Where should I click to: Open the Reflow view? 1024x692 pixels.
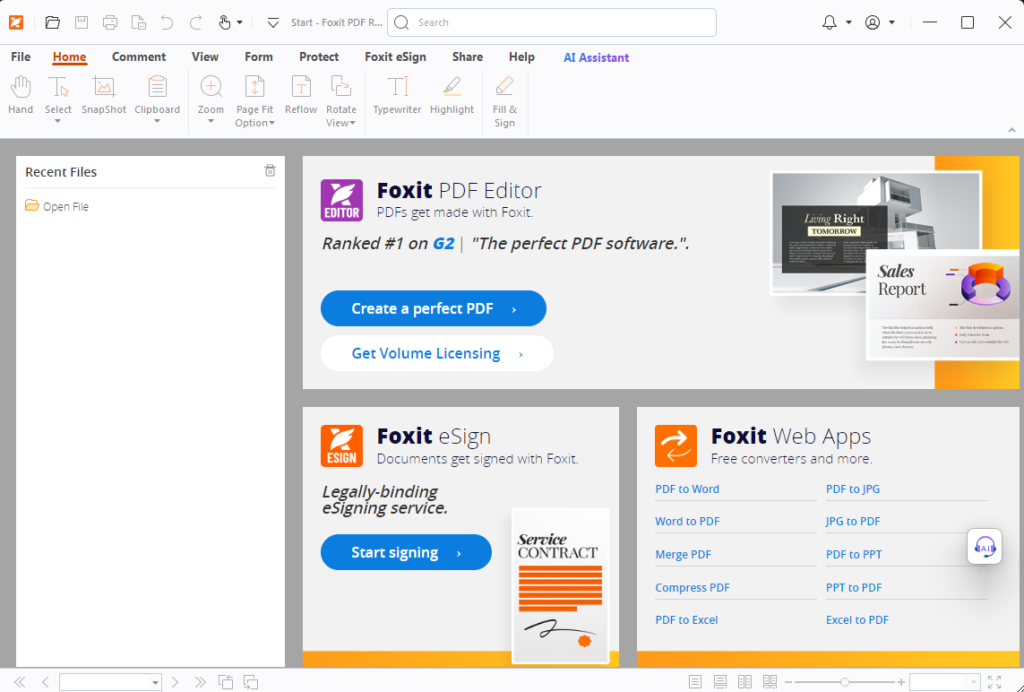pos(300,95)
